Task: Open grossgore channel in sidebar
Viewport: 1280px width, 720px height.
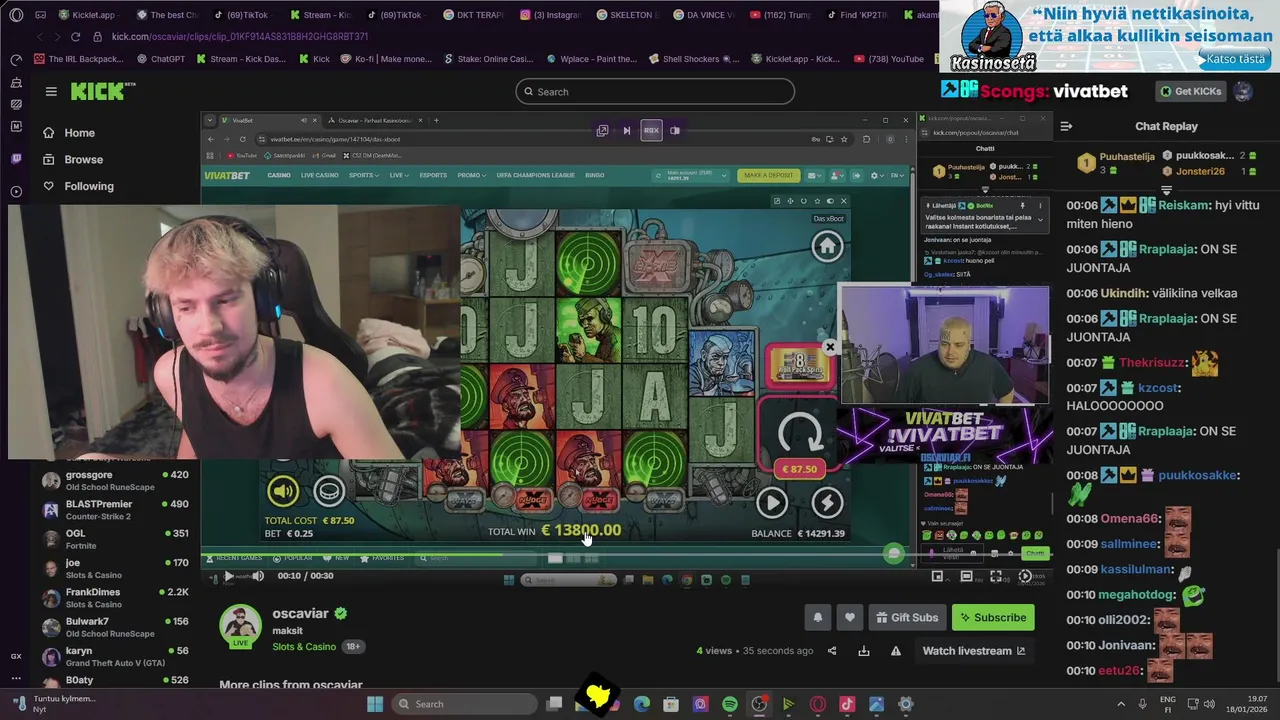Action: [x=114, y=480]
